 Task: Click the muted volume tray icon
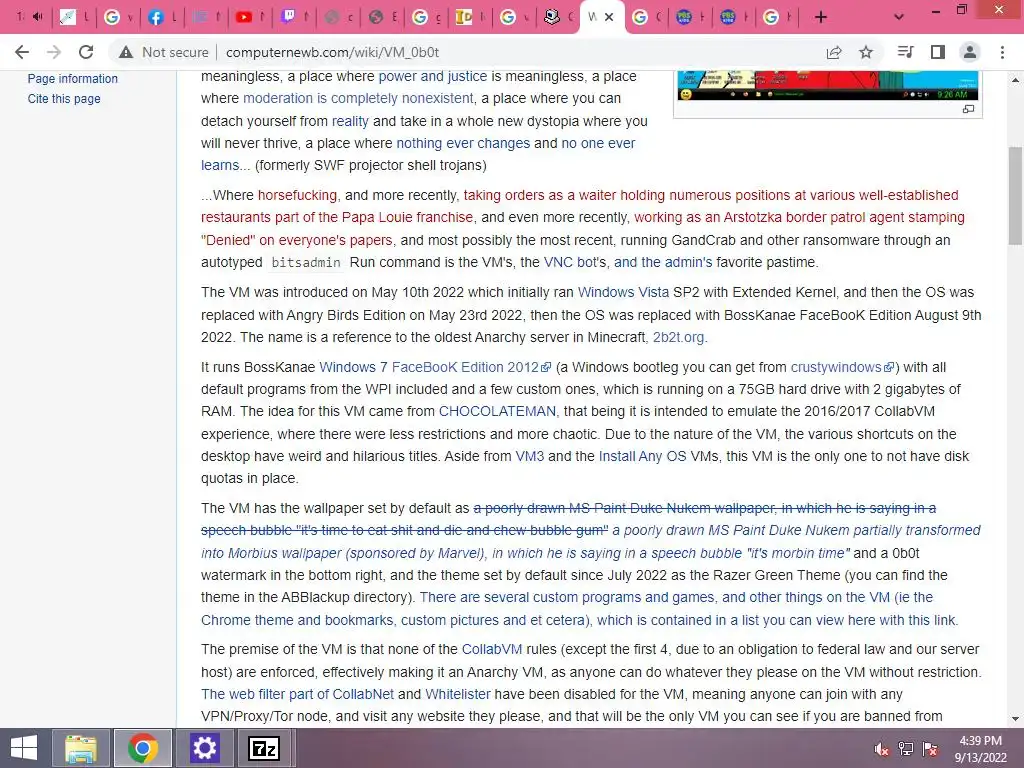[x=882, y=749]
